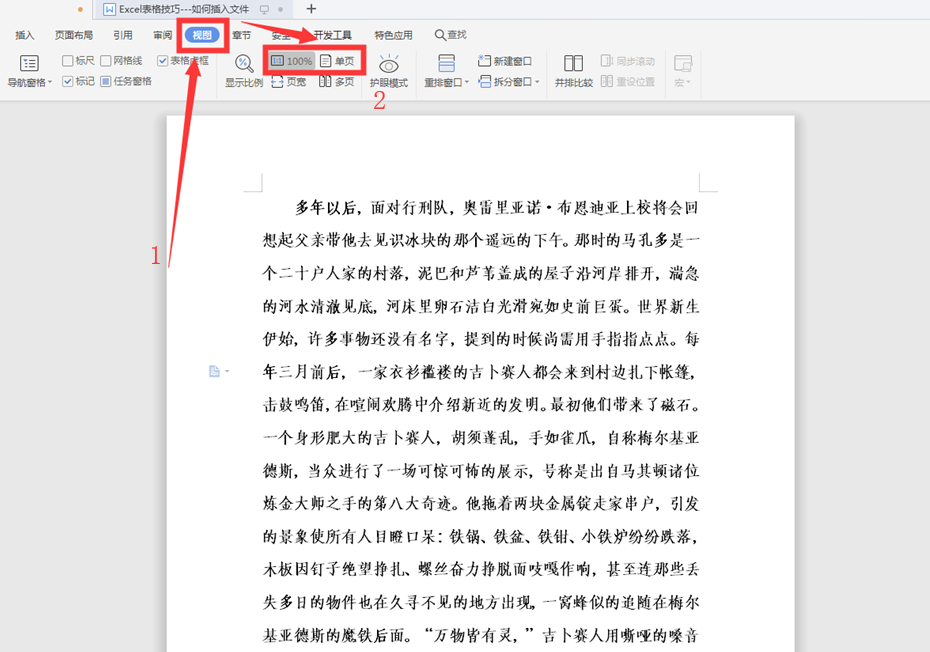This screenshot has width=930, height=652.
Task: Click the line starting 德斯，当众进行了
Action: (x=481, y=471)
